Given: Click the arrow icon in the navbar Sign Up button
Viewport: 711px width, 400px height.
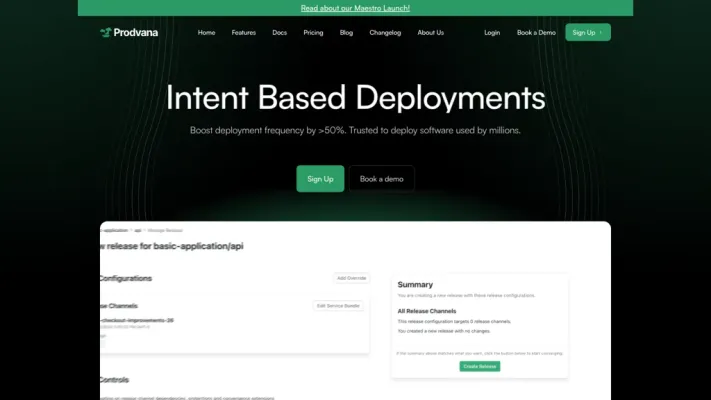Looking at the screenshot, I should click(x=600, y=32).
